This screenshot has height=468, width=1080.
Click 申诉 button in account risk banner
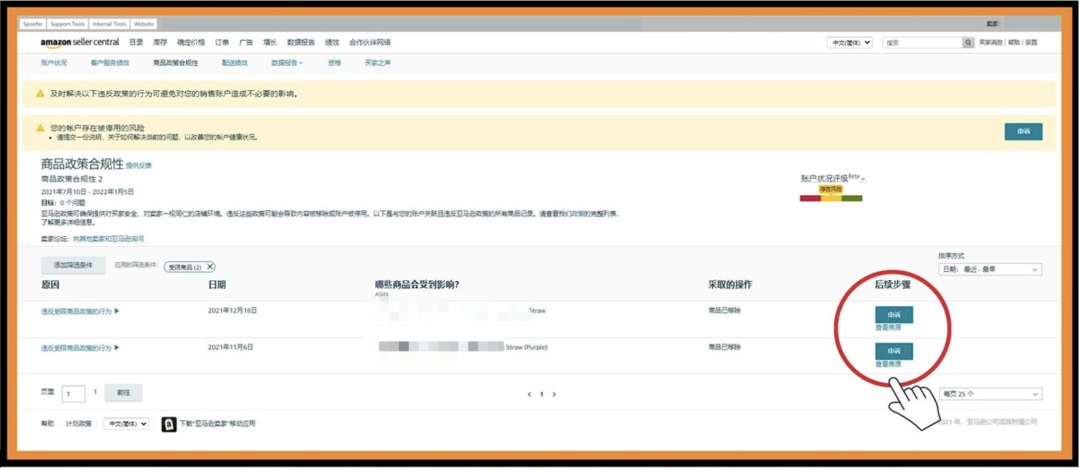(1023, 132)
